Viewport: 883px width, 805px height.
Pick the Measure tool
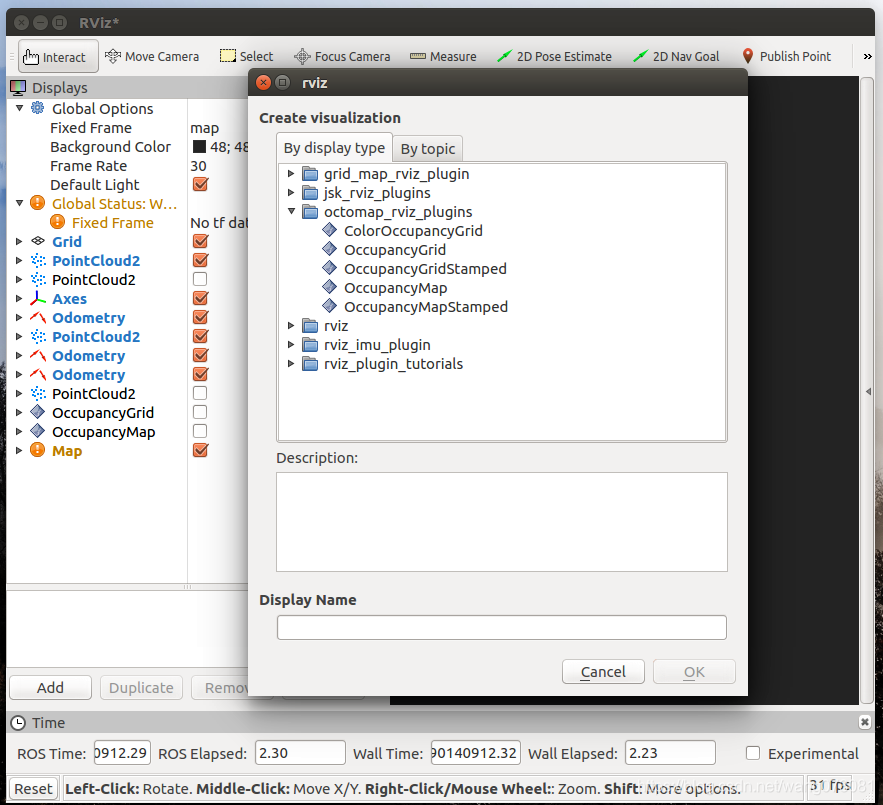click(x=443, y=56)
